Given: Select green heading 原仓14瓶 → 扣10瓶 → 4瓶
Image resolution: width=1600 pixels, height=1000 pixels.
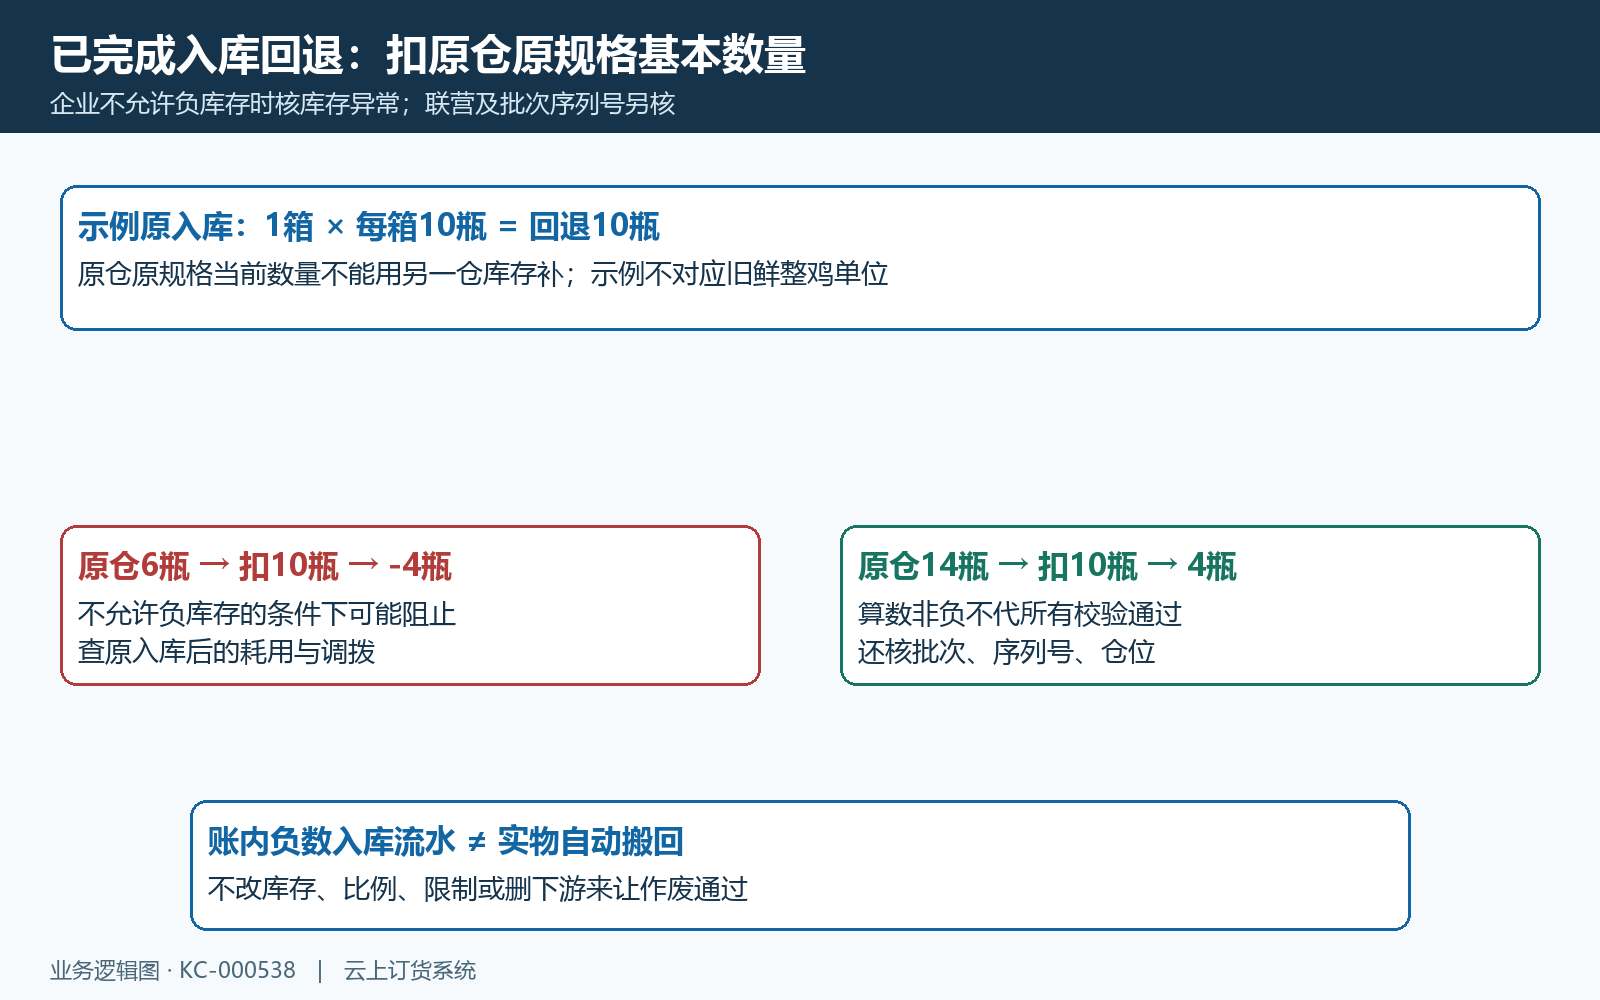Looking at the screenshot, I should [1047, 567].
